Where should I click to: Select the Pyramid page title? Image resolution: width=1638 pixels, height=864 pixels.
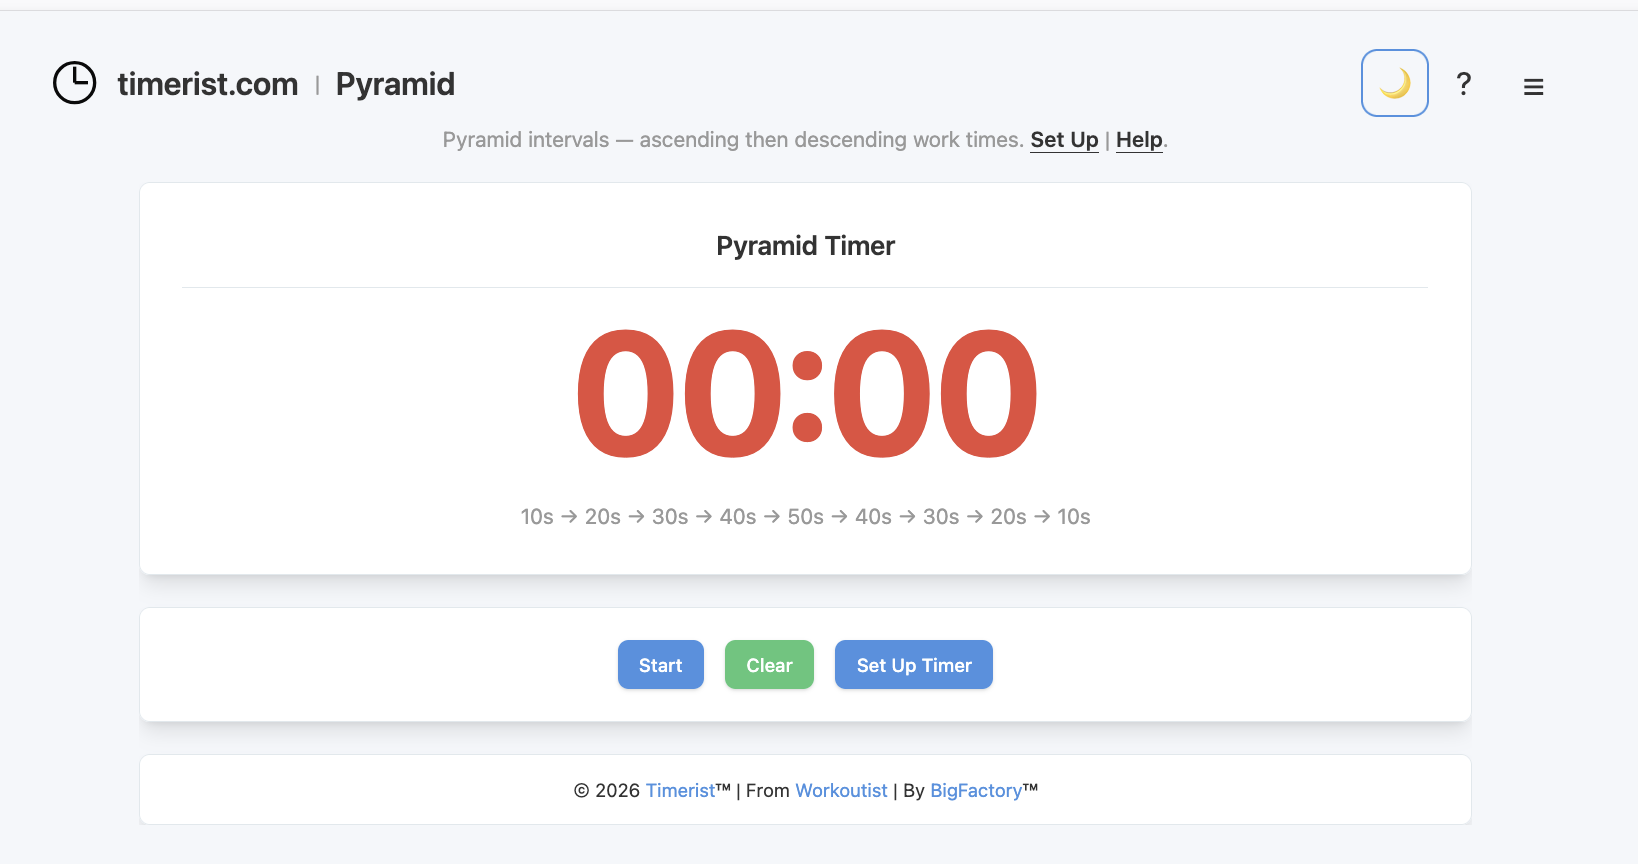394,84
